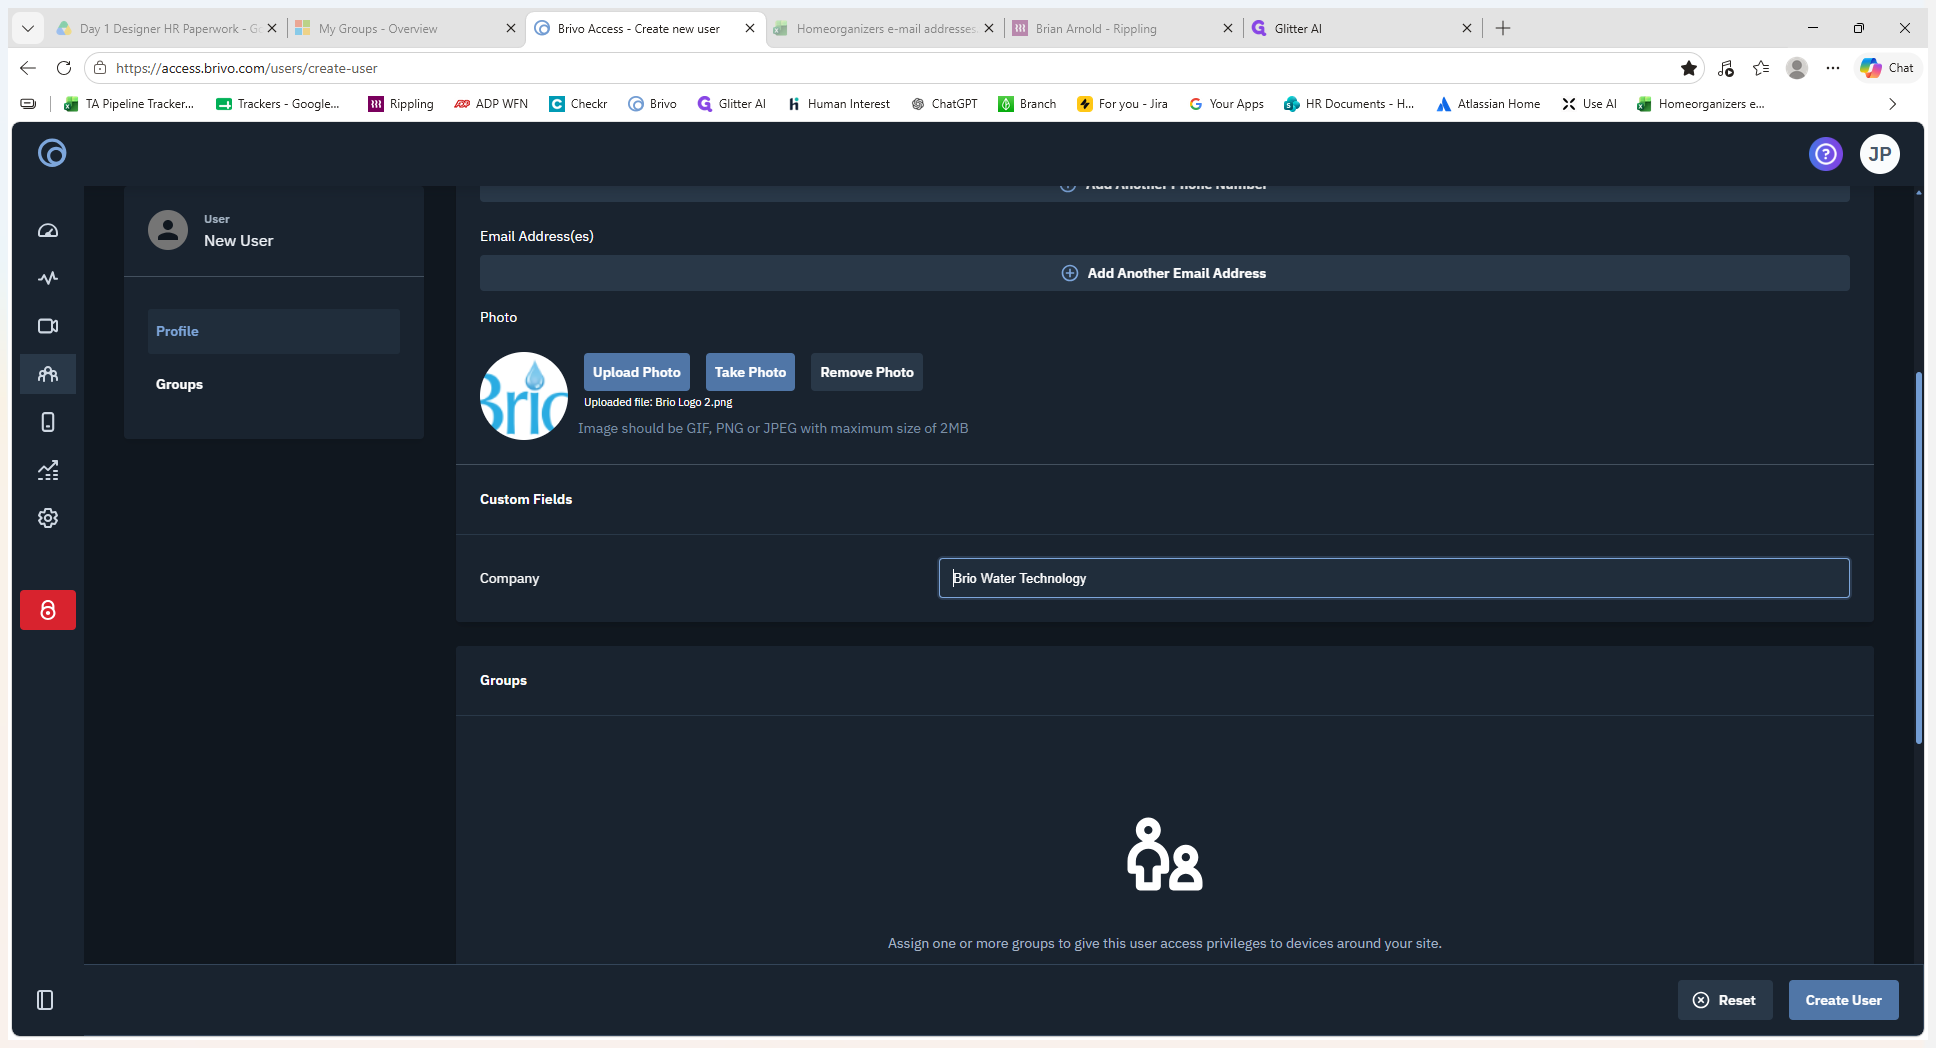Toggle the sidebar collapse icon at bottom left

pyautogui.click(x=45, y=1000)
